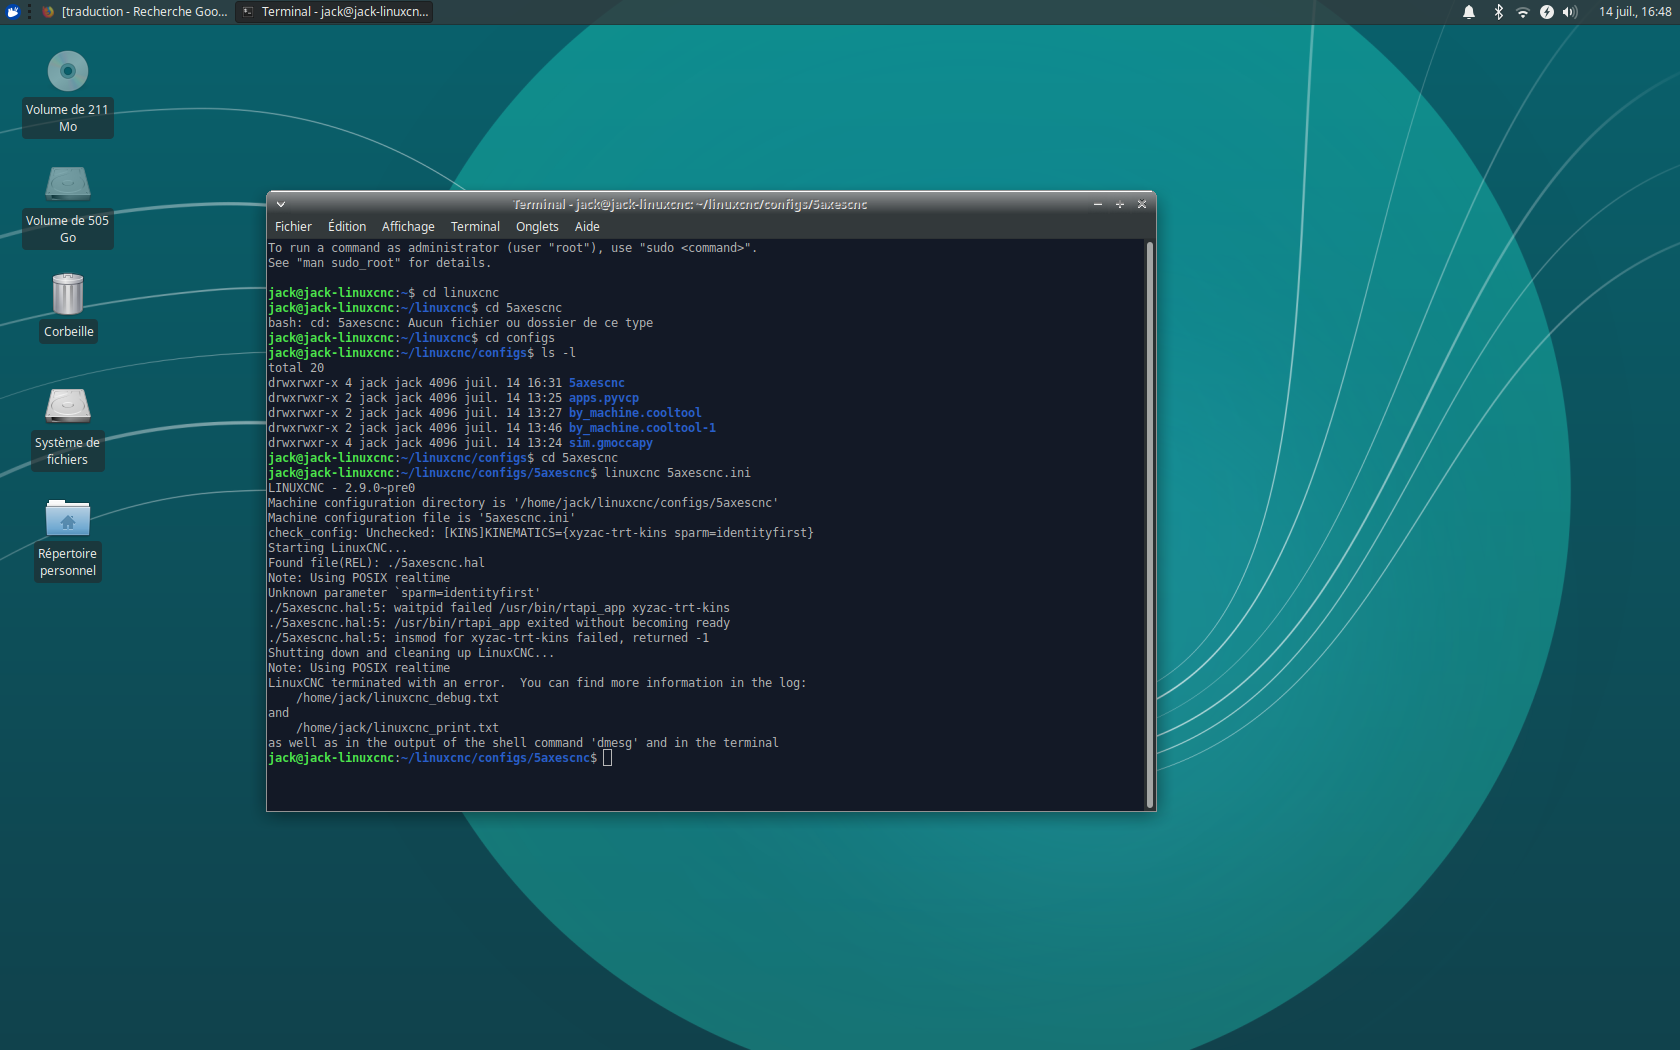The height and width of the screenshot is (1050, 1680).
Task: Click the 5axescnc directory listing entry
Action: coord(597,383)
